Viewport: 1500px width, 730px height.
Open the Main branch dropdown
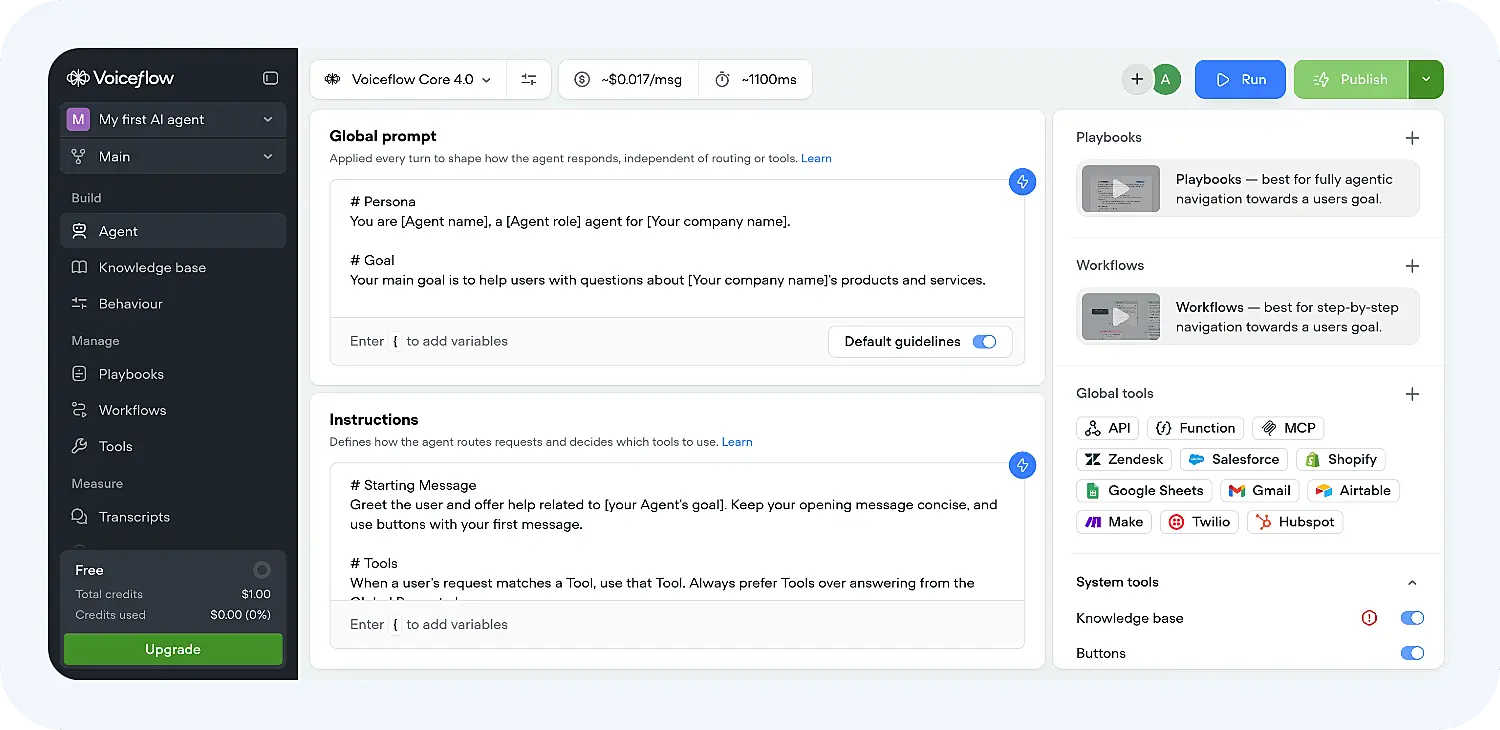pos(173,156)
